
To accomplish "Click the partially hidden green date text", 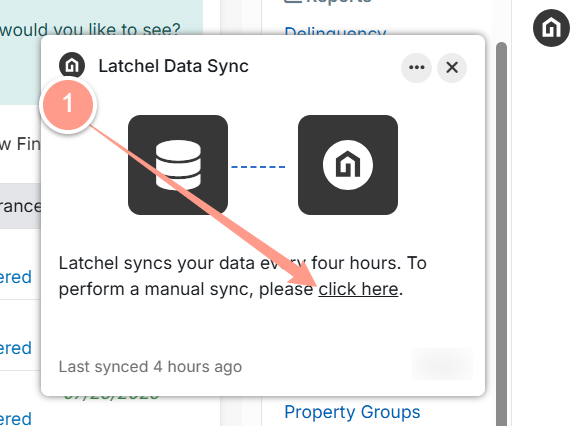I will pyautogui.click(x=112, y=396).
